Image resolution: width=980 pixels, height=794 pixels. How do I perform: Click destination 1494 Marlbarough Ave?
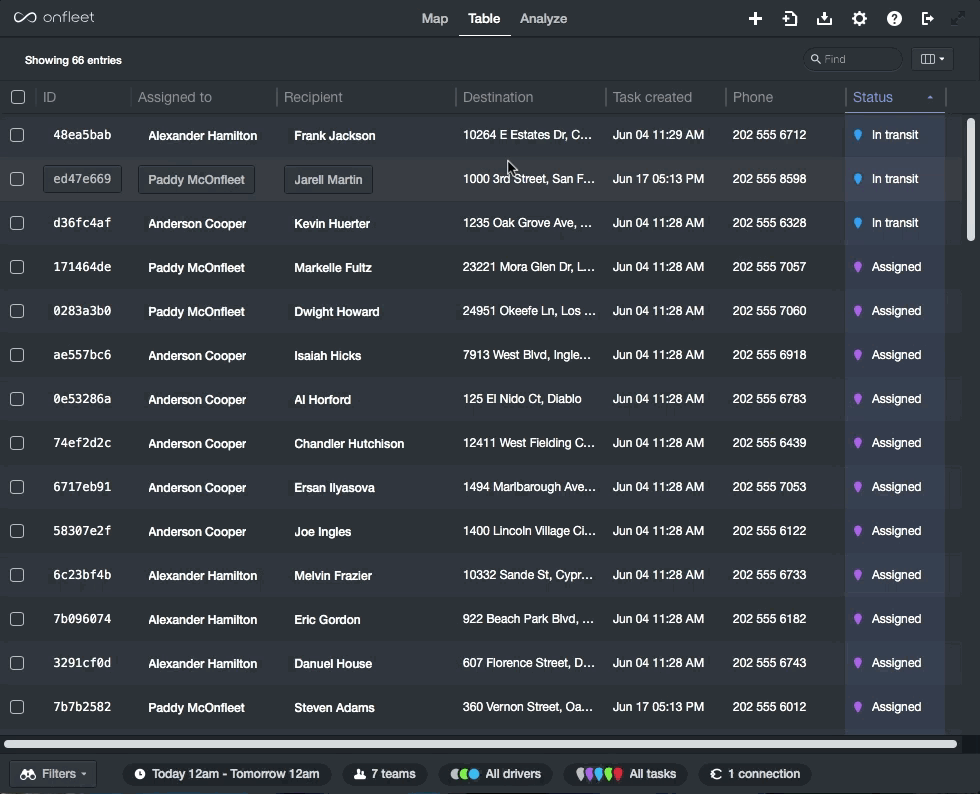(529, 487)
